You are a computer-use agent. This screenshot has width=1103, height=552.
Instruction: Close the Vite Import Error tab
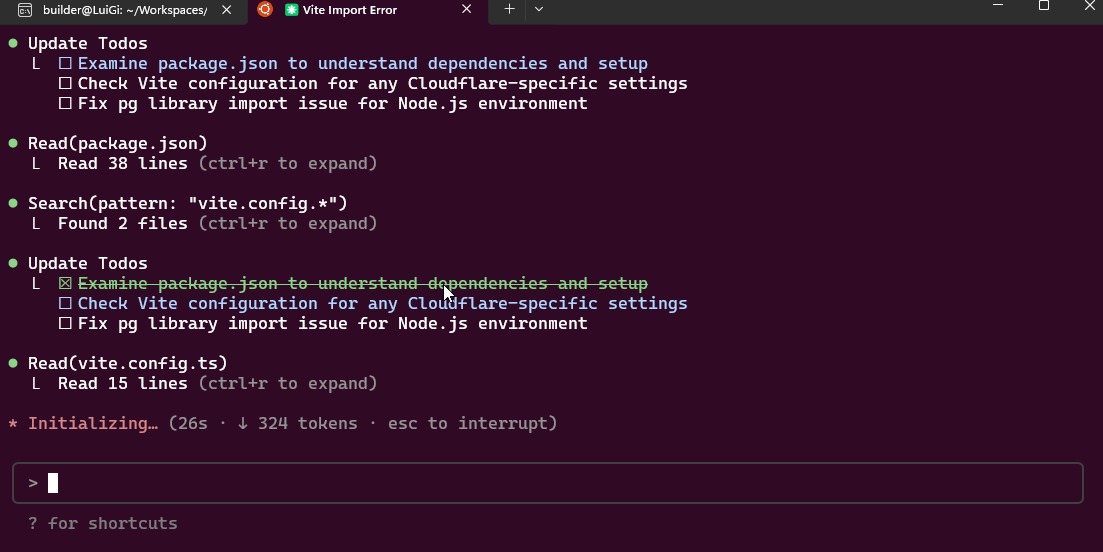tap(466, 9)
